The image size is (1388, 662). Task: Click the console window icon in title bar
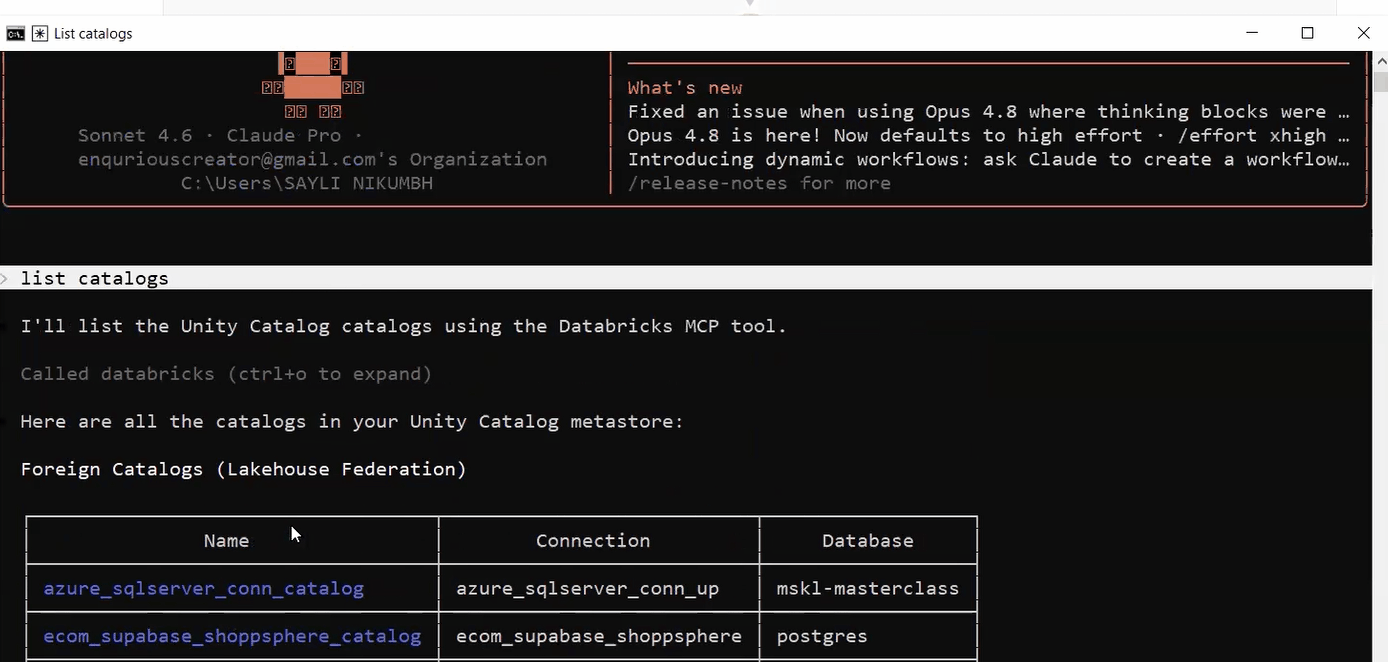point(15,34)
